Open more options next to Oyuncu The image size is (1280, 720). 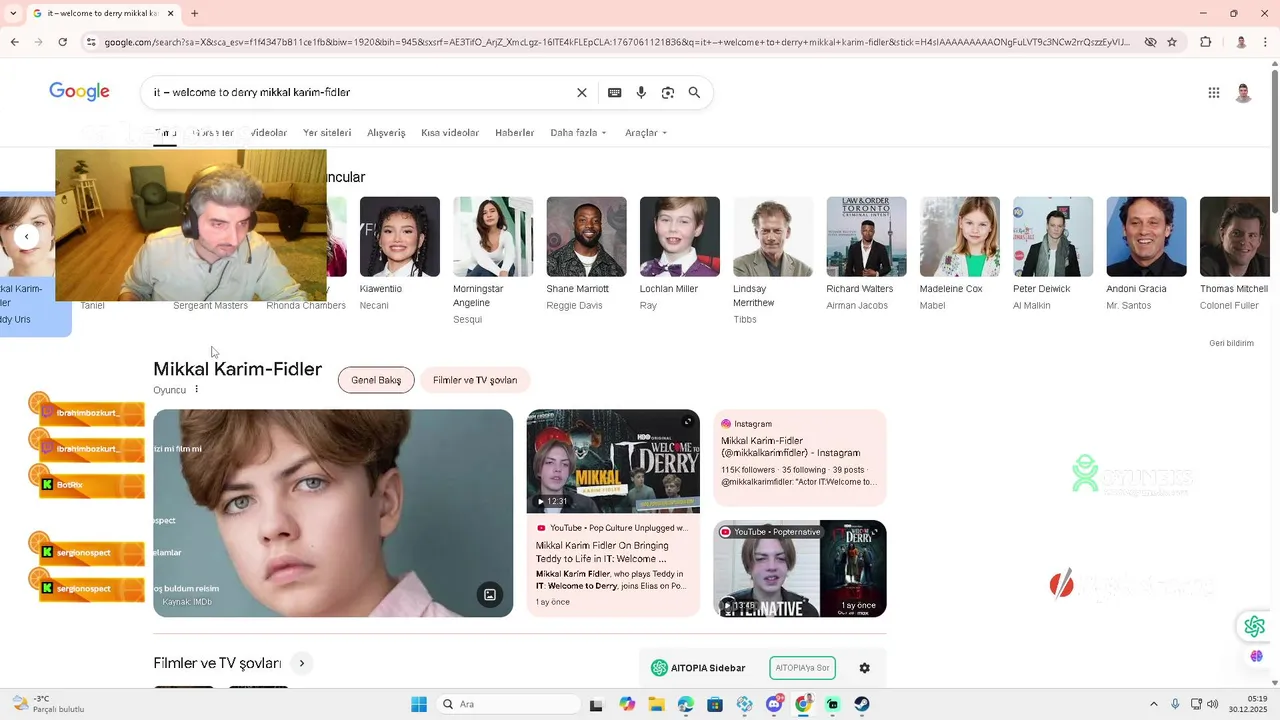196,390
